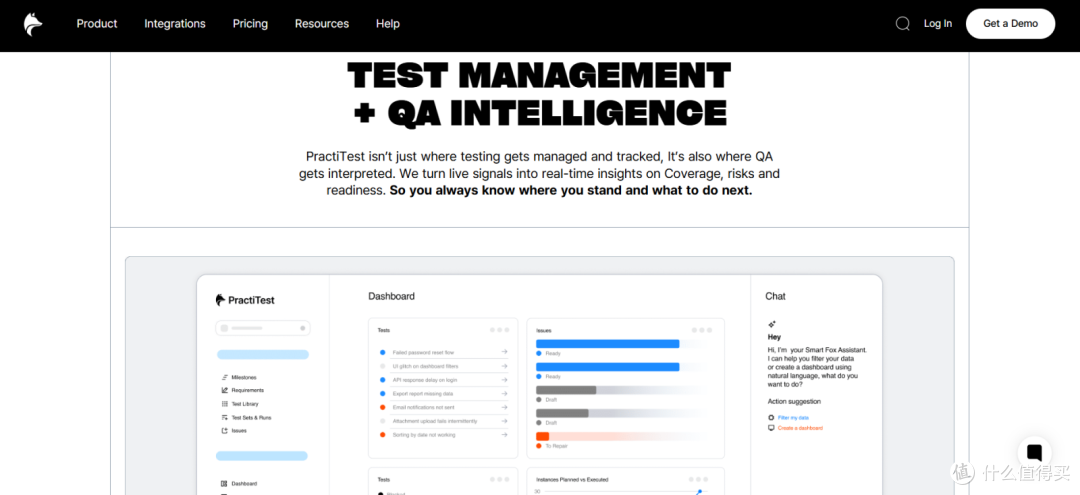This screenshot has height=495, width=1080.
Task: Select the Issues label in the sidebar
Action: (x=239, y=431)
